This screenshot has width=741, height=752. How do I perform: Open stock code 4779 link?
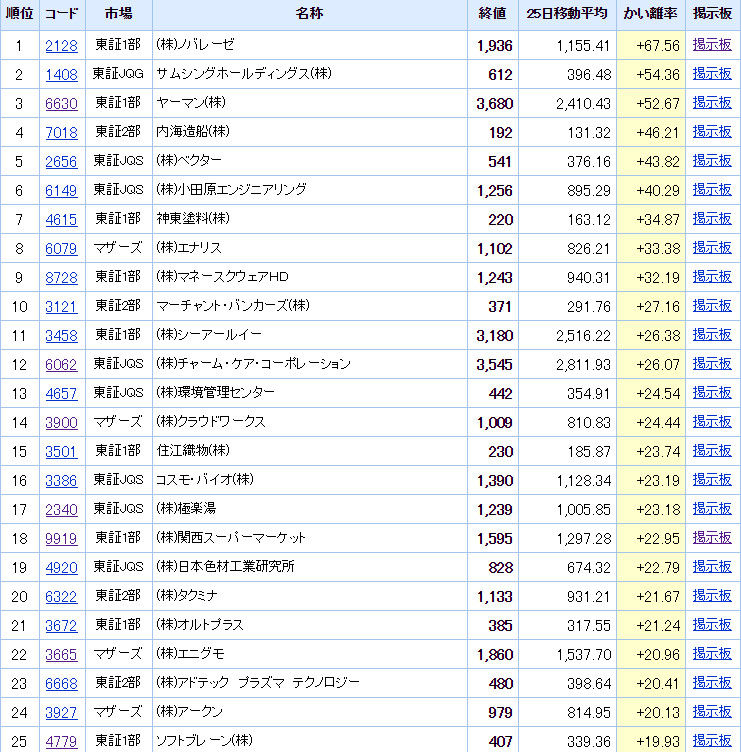coord(61,742)
